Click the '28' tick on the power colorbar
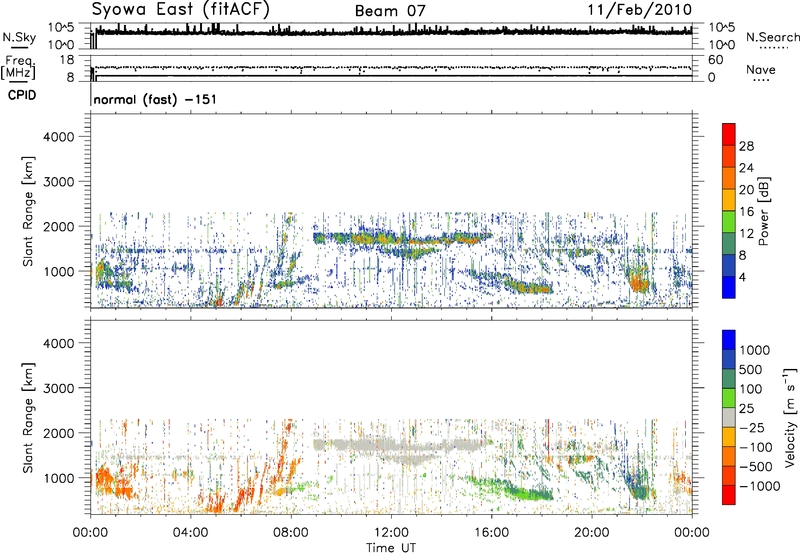Screen dimensions: 800x554 tap(746, 146)
